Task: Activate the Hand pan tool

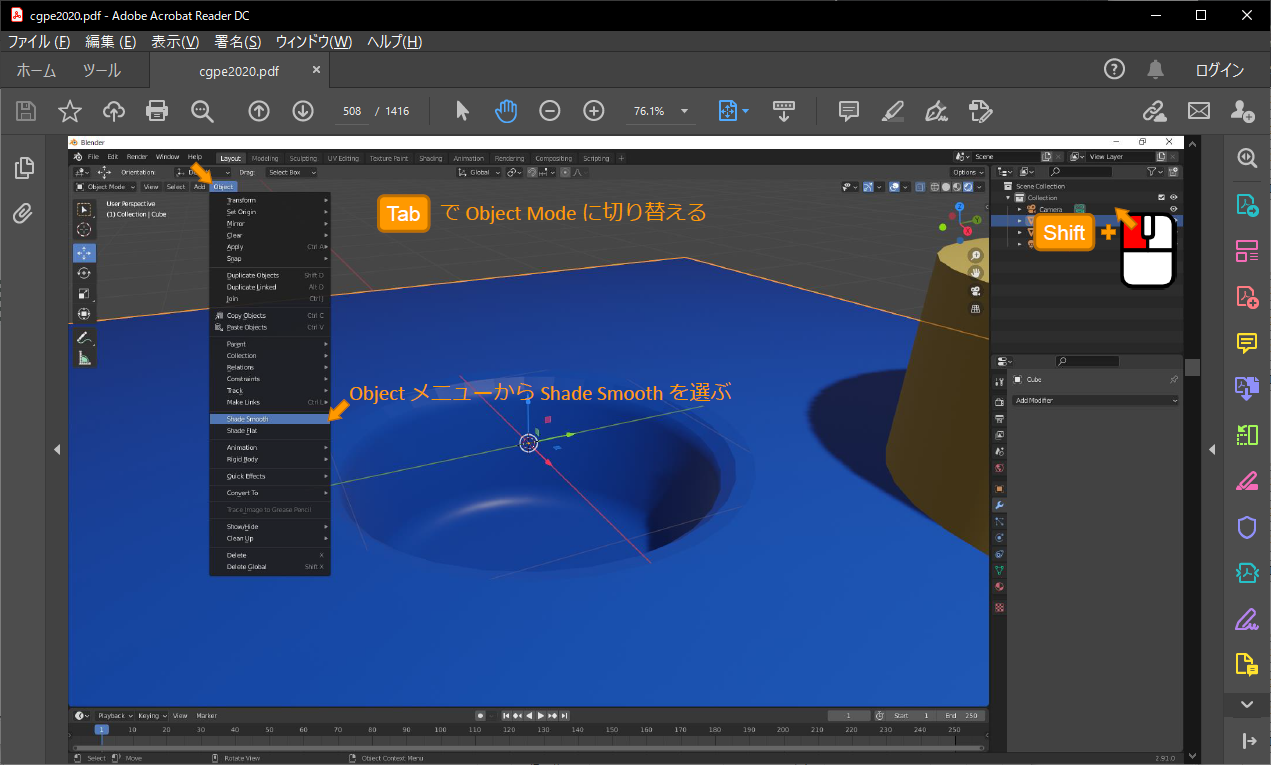Action: [x=506, y=111]
